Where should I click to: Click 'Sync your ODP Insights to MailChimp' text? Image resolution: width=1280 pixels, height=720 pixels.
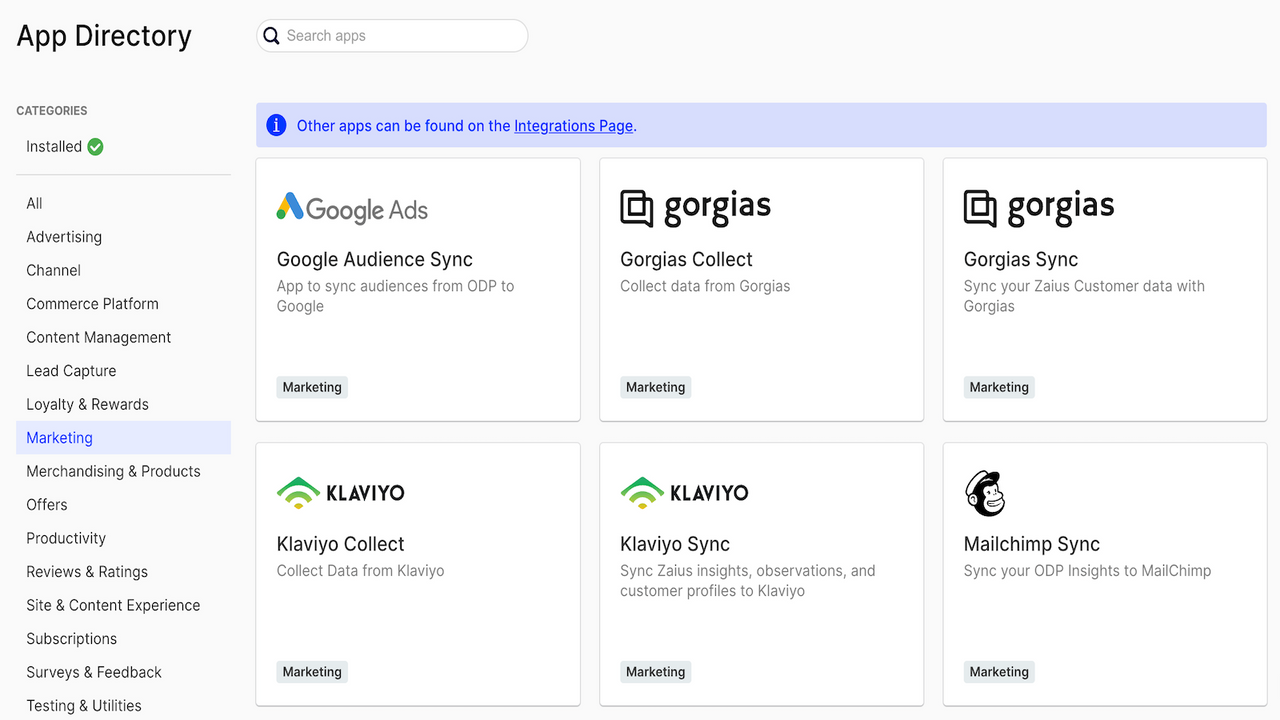tap(1087, 571)
